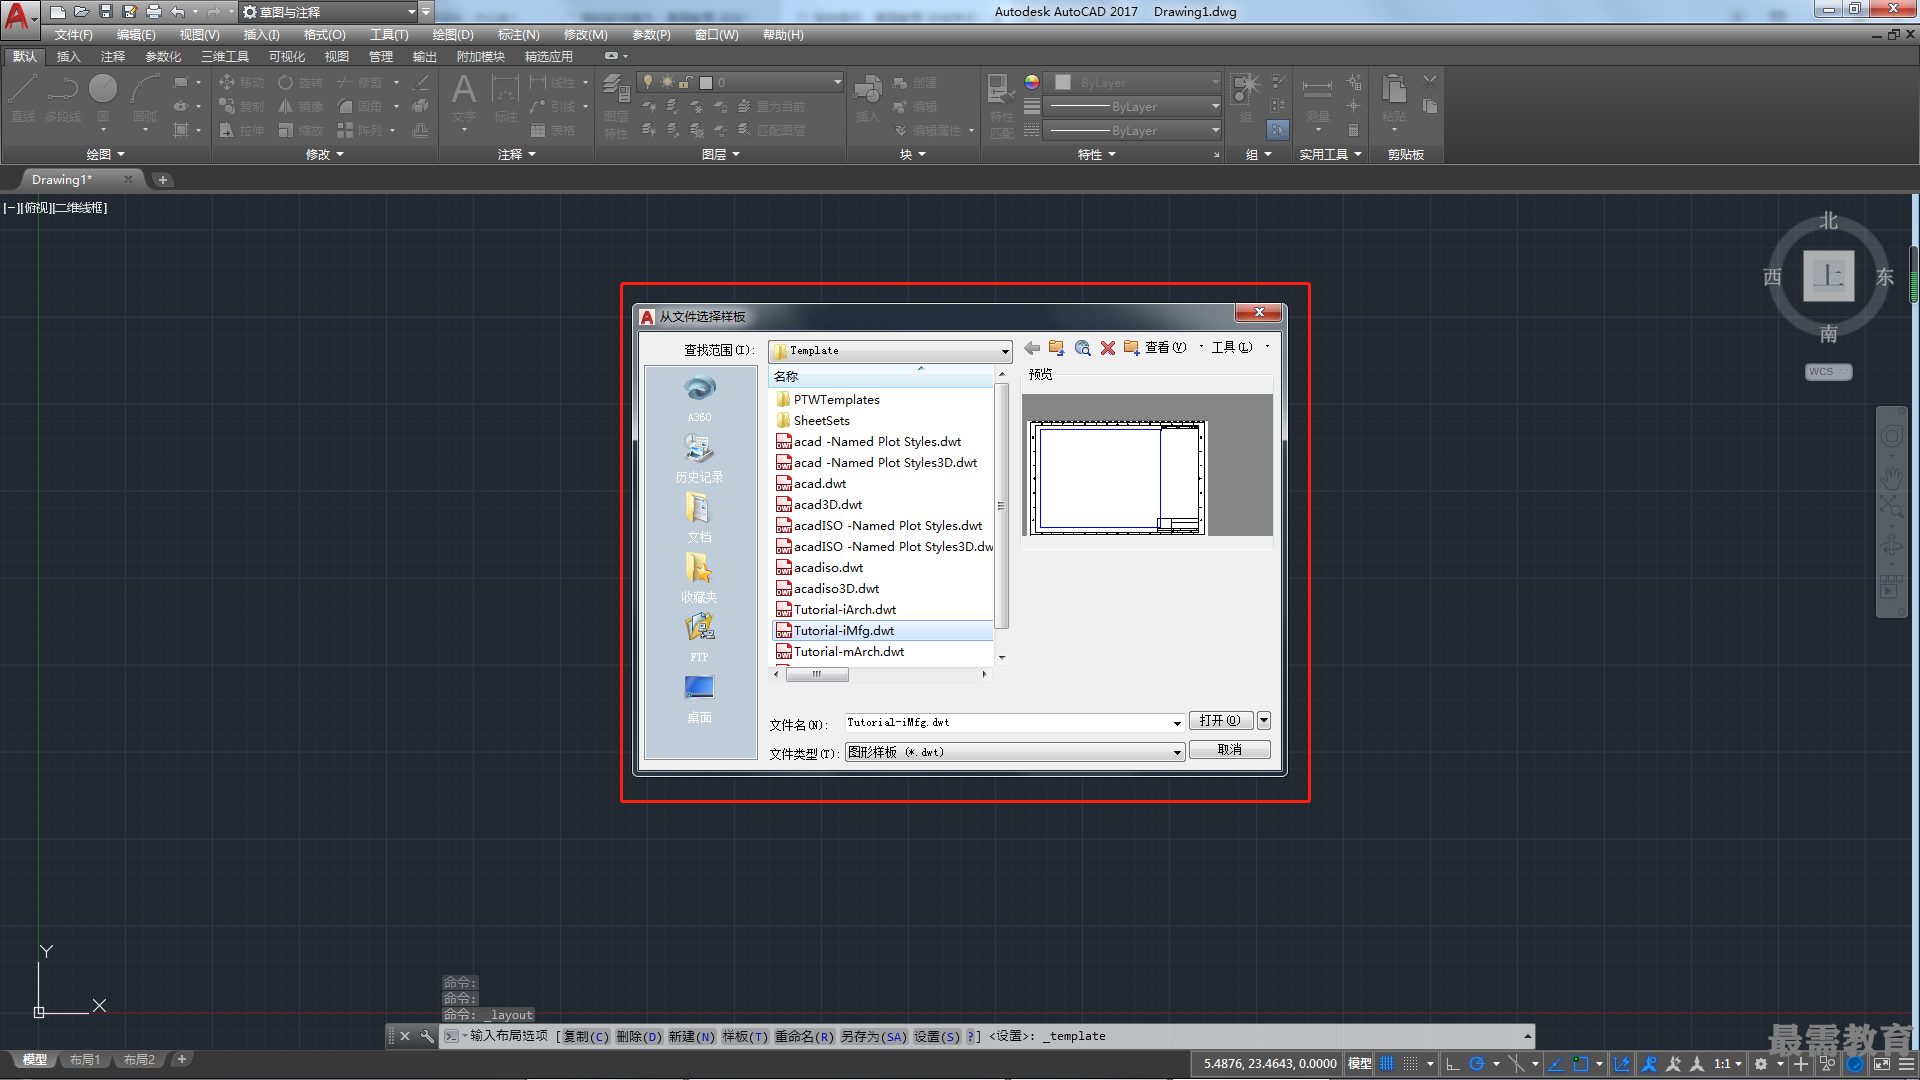Open Documents location in dialog sidebar
1920x1080 pixels.
point(699,518)
